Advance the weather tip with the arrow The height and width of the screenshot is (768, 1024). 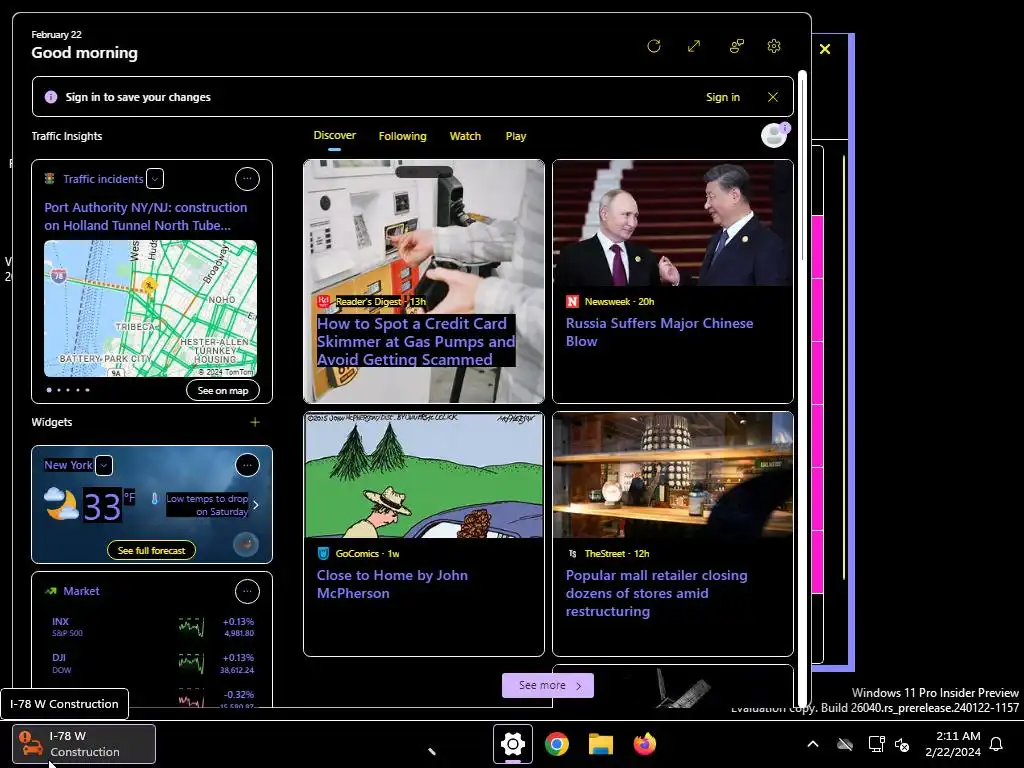255,505
